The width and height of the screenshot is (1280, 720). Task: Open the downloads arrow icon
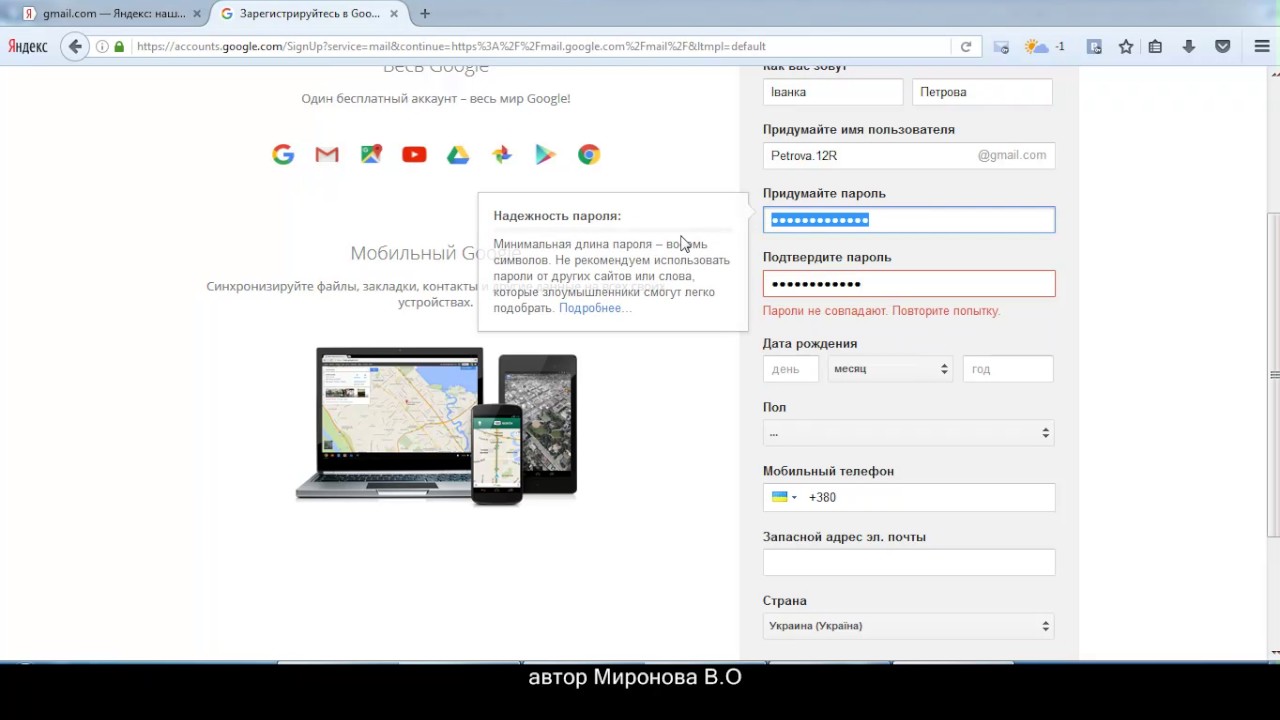(x=1189, y=46)
